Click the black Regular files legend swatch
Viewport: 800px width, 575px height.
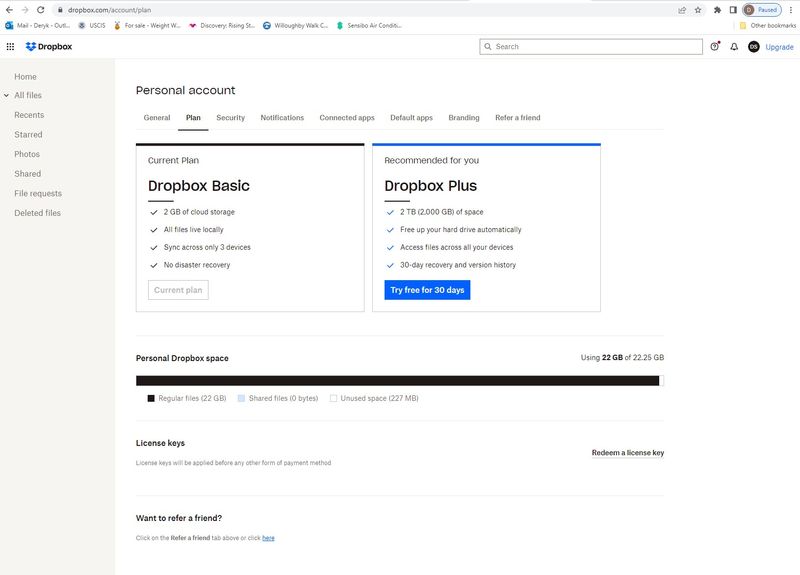point(151,398)
